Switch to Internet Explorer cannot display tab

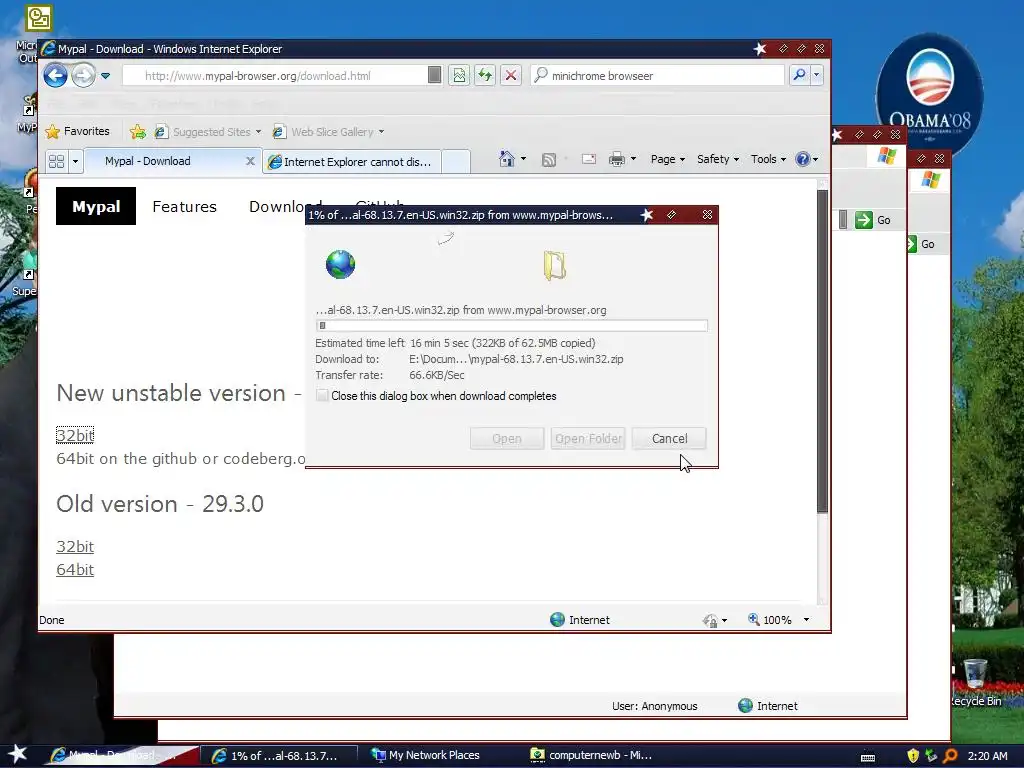pyautogui.click(x=351, y=162)
